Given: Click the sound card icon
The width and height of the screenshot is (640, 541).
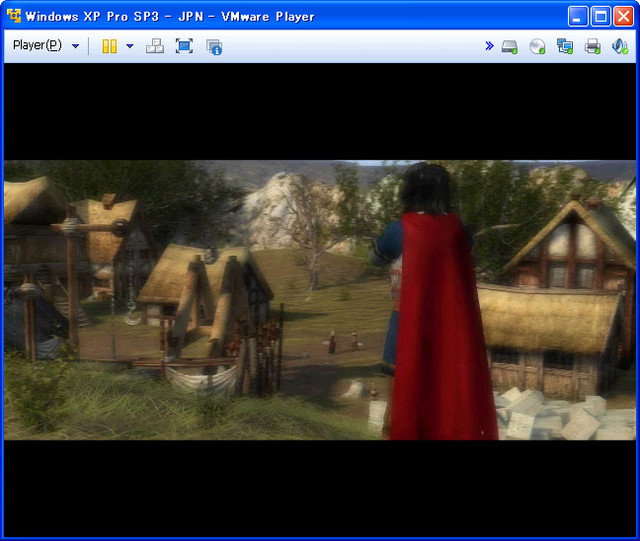Looking at the screenshot, I should (620, 46).
